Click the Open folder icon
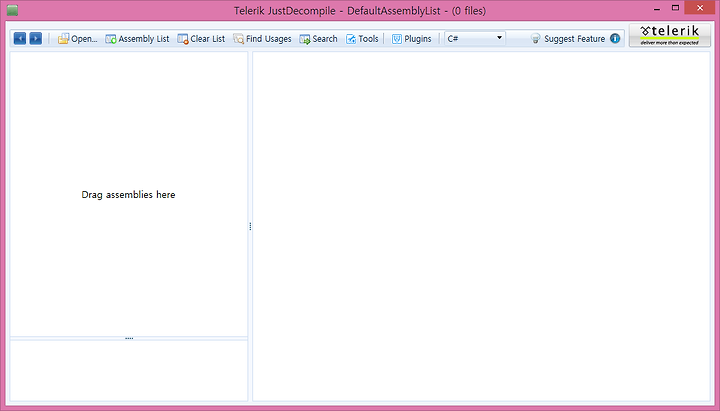Viewport: 720px width, 411px height. tap(63, 39)
